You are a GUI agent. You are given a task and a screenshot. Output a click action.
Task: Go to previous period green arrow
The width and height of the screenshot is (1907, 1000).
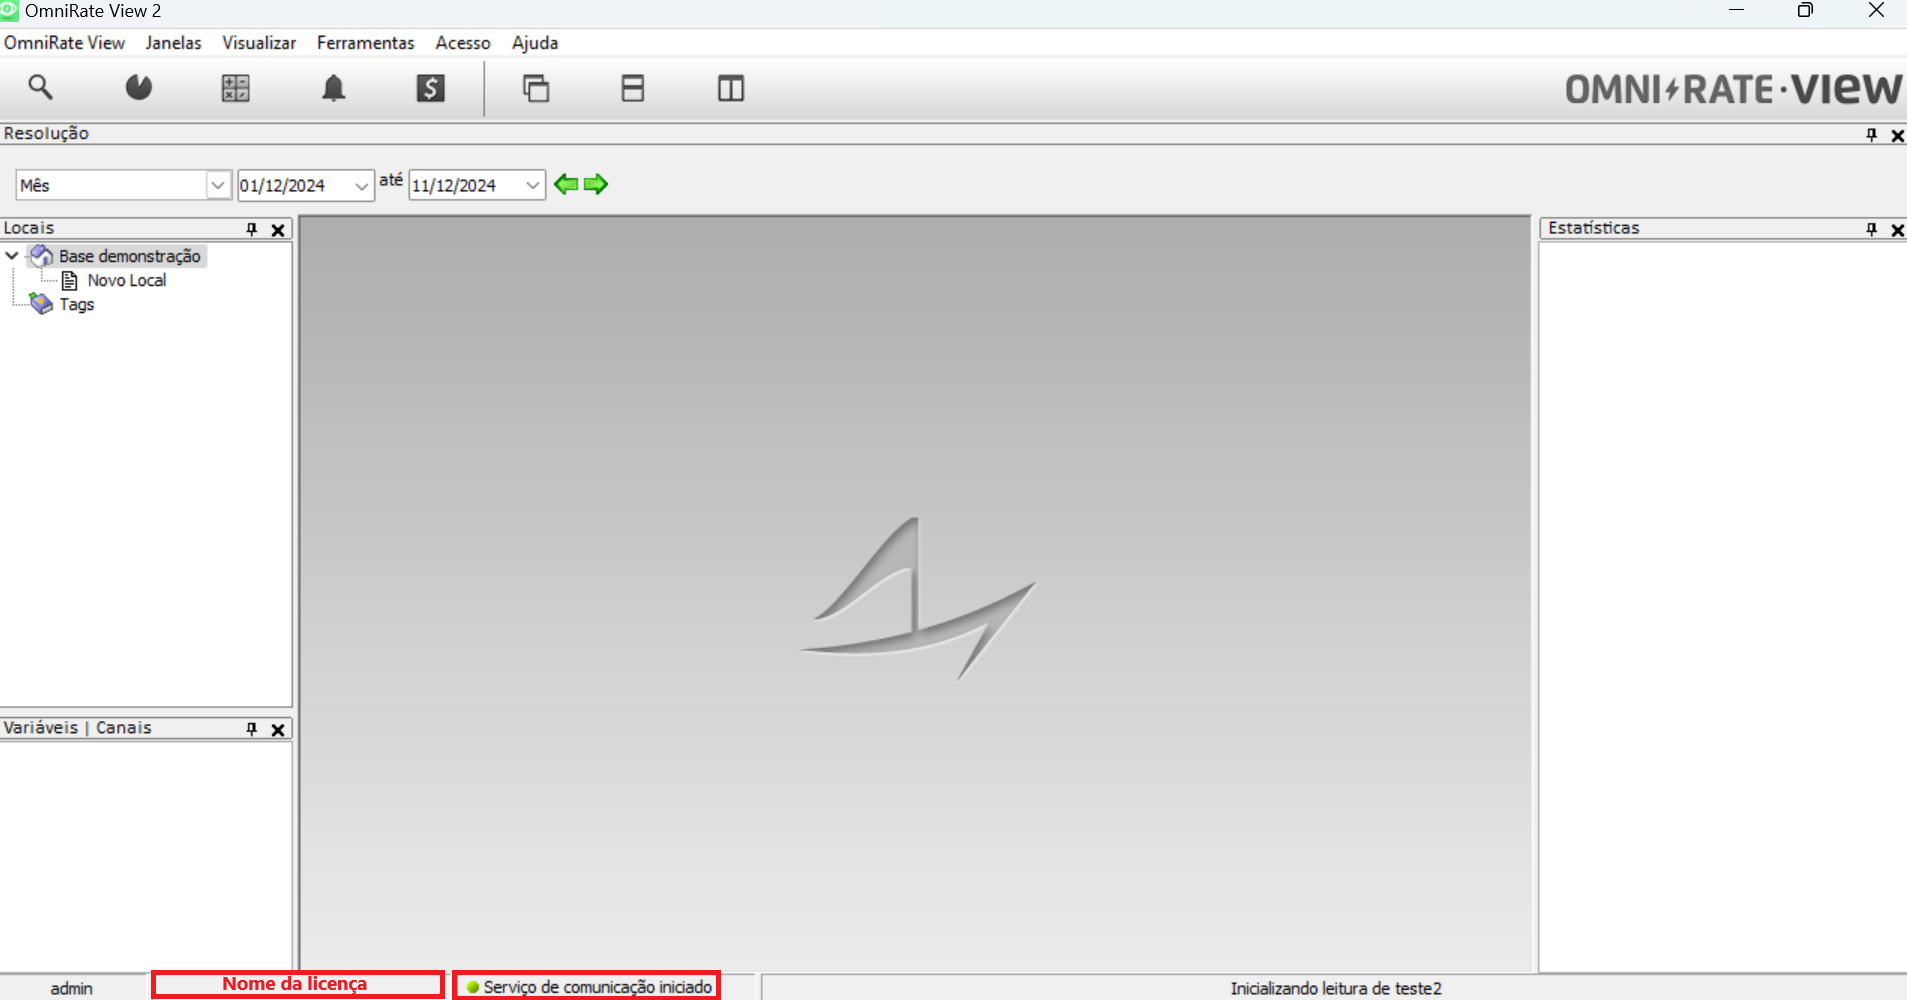566,184
